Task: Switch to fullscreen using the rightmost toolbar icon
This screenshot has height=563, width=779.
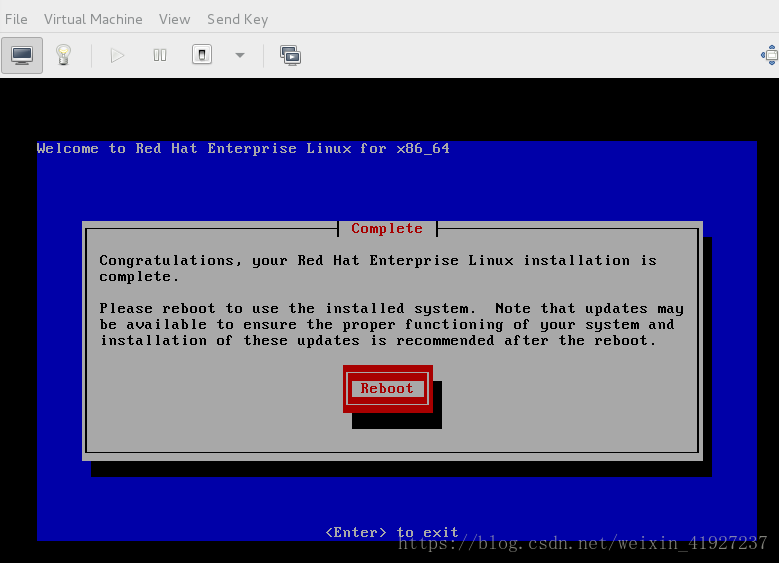Action: click(770, 55)
